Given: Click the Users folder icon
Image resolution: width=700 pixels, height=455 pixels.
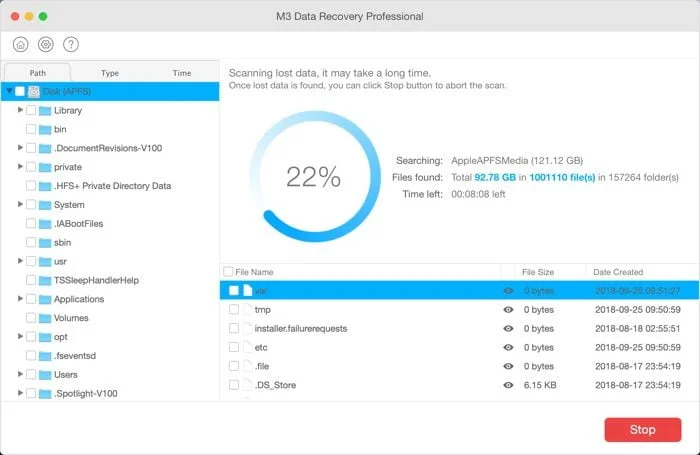Looking at the screenshot, I should tap(45, 375).
